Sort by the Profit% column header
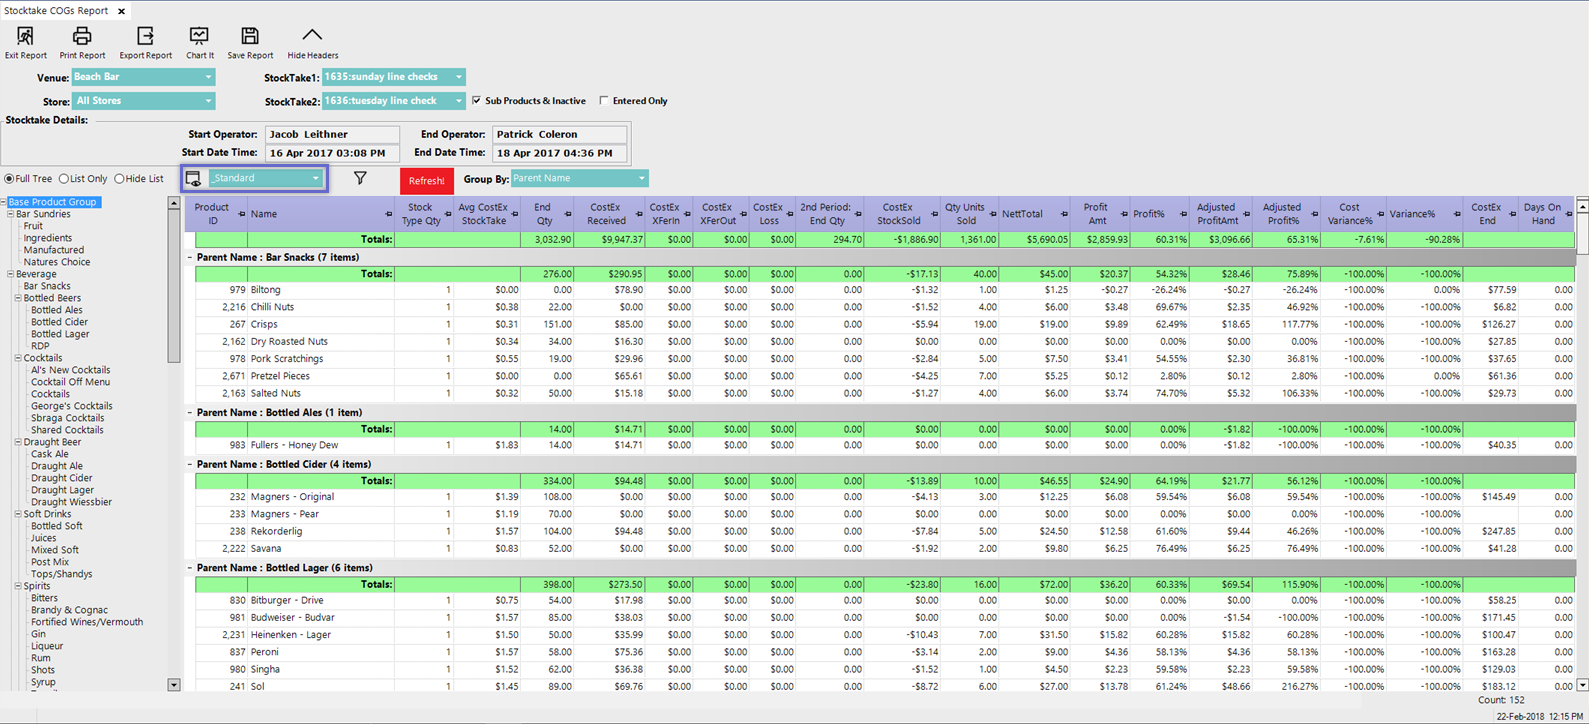 point(1149,214)
